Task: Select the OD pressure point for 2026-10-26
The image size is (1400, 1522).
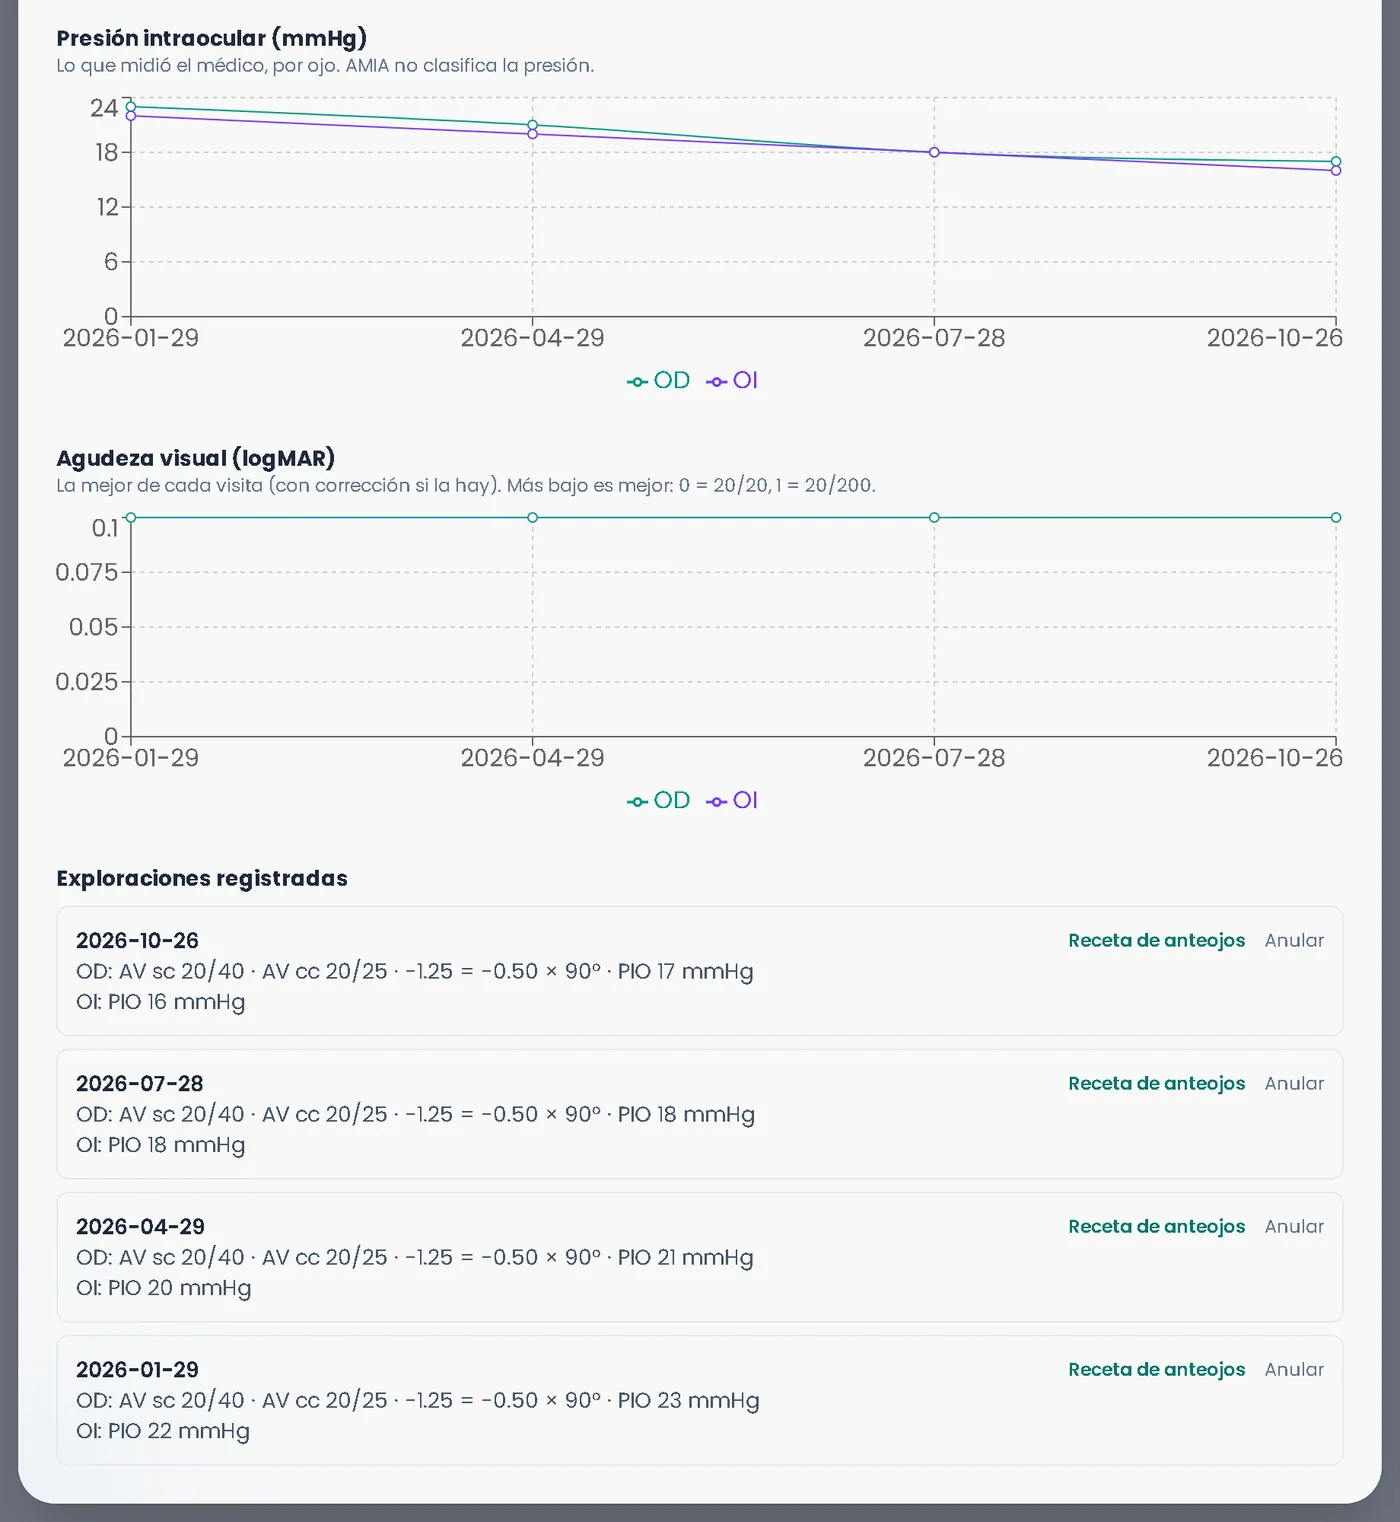Action: [x=1336, y=162]
